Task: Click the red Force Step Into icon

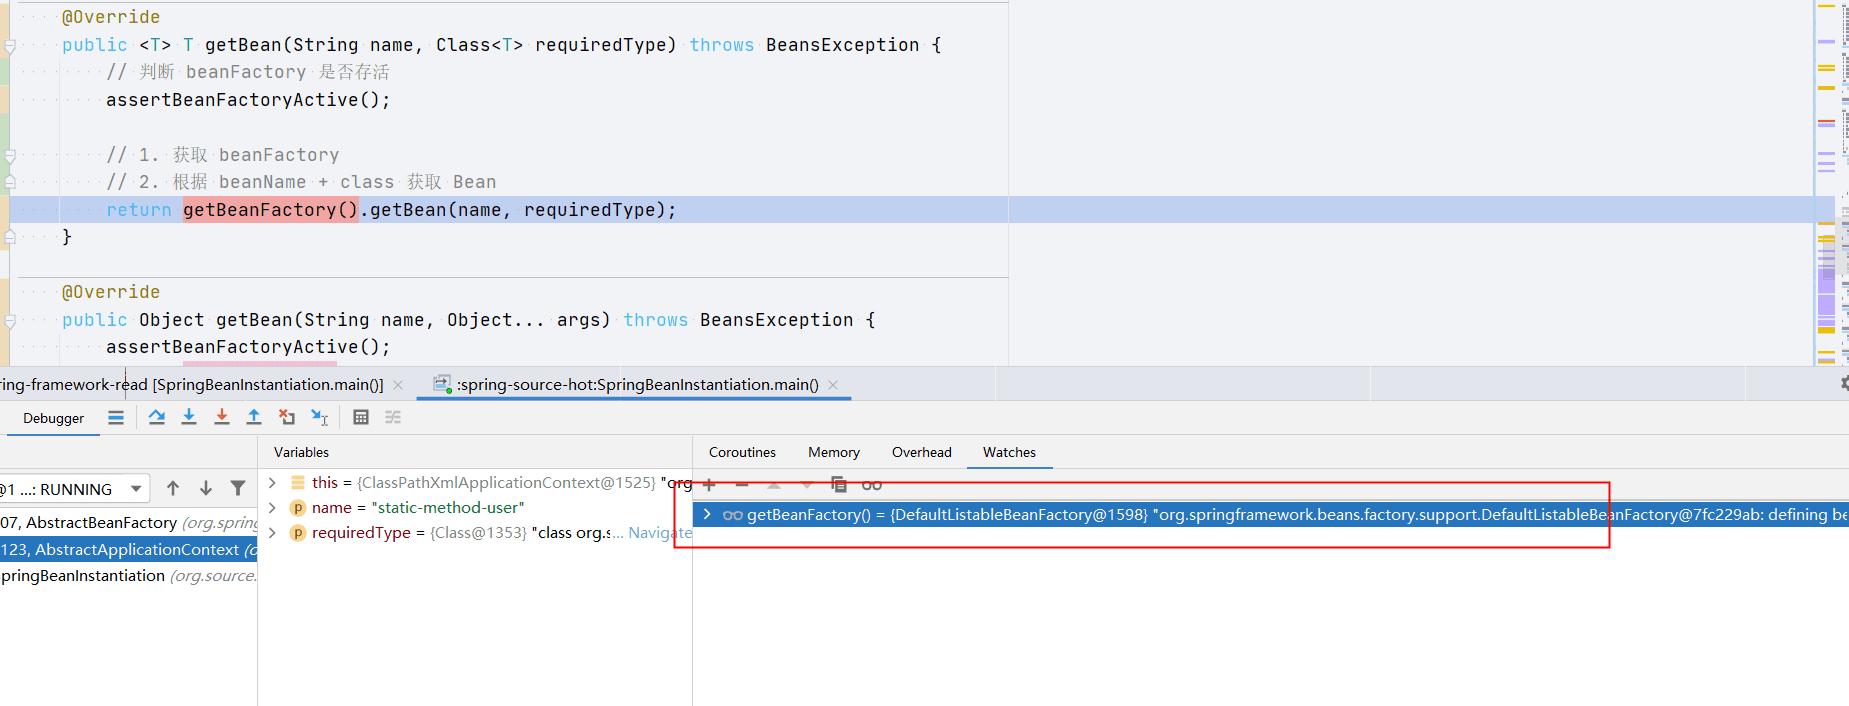Action: 222,417
